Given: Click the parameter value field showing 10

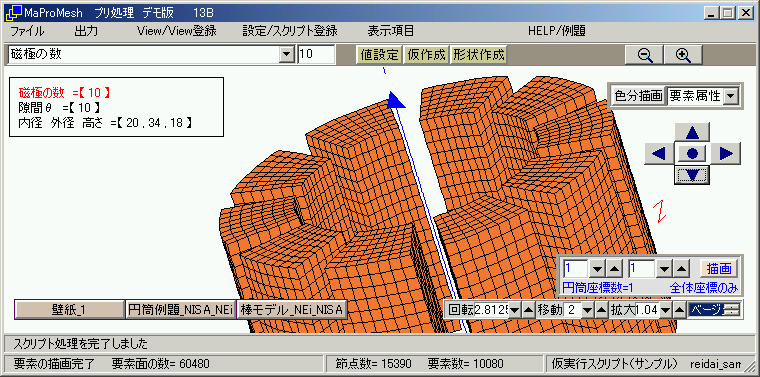Looking at the screenshot, I should pyautogui.click(x=316, y=55).
